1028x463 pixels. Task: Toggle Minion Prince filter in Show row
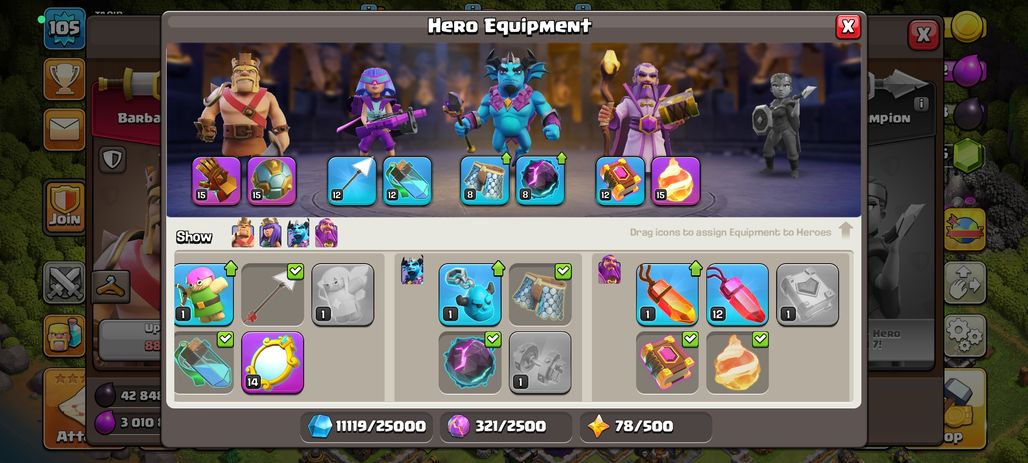pos(298,233)
